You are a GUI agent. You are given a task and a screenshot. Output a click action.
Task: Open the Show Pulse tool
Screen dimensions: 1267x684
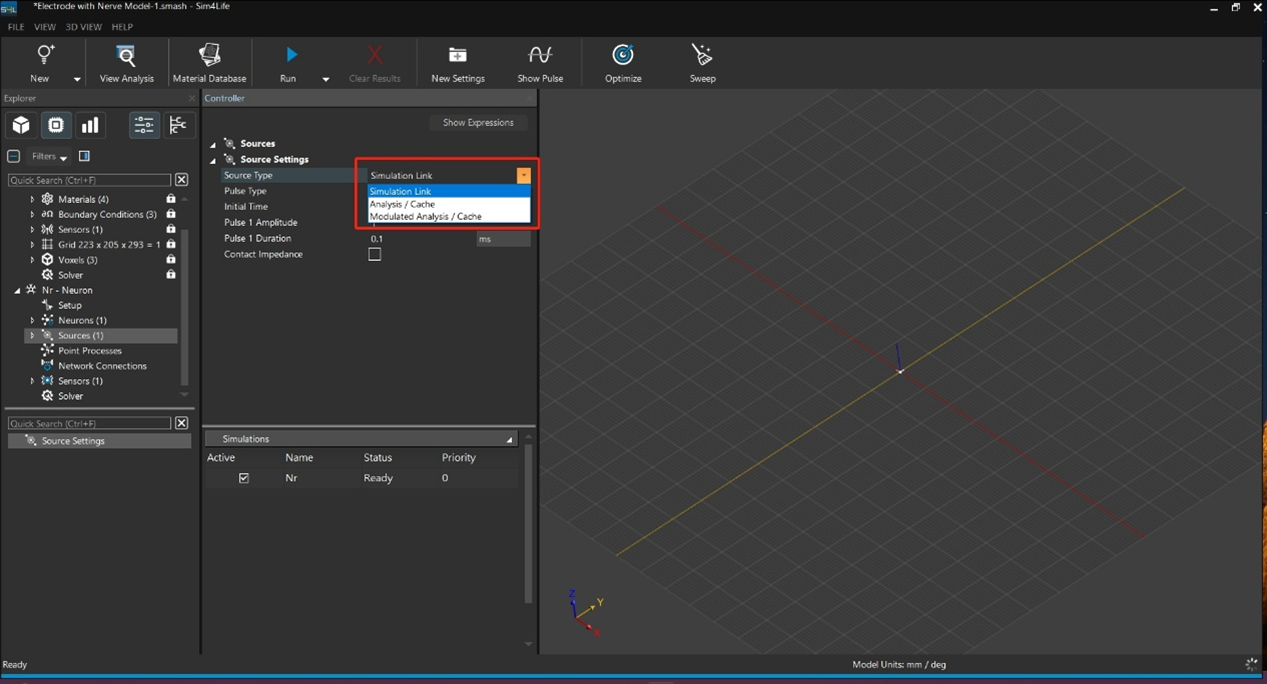coord(540,55)
